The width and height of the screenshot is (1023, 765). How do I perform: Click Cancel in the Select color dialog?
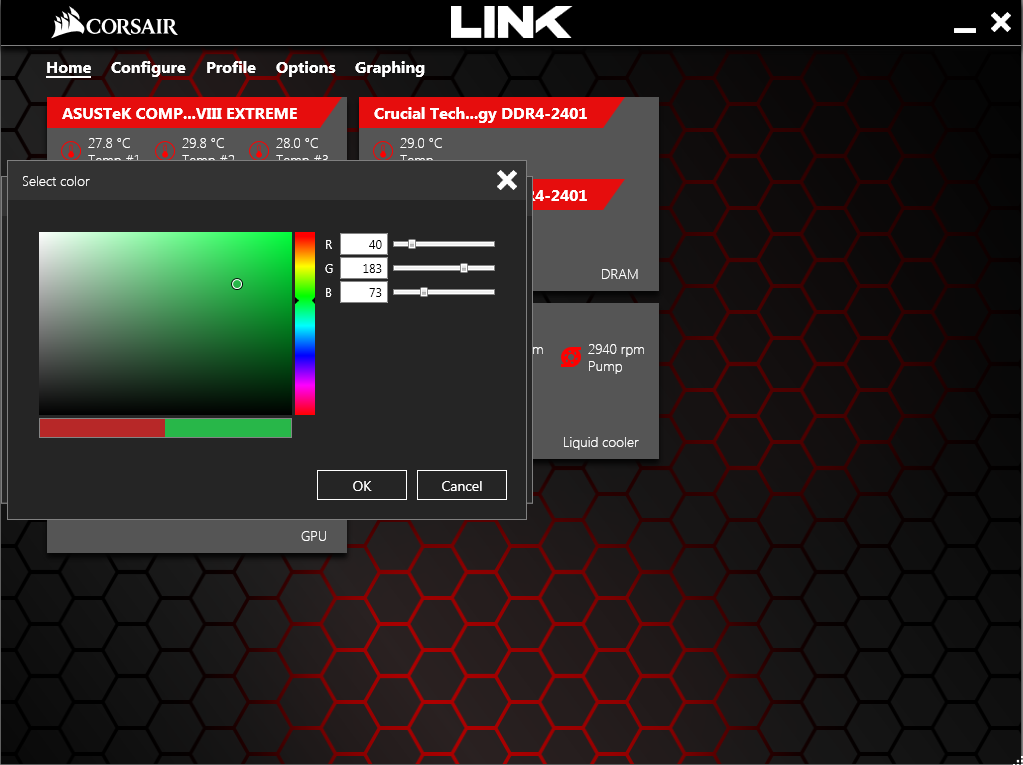coord(461,485)
